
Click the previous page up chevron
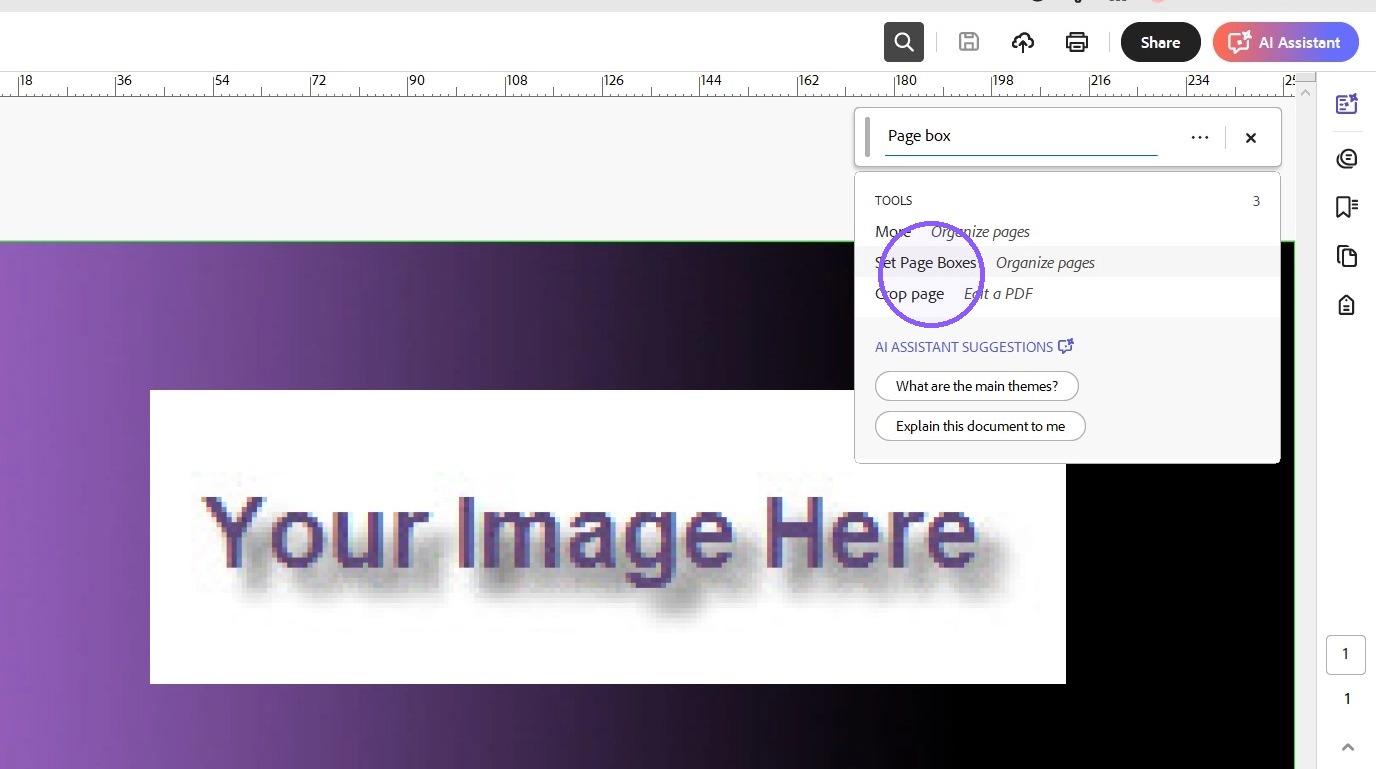[1347, 746]
